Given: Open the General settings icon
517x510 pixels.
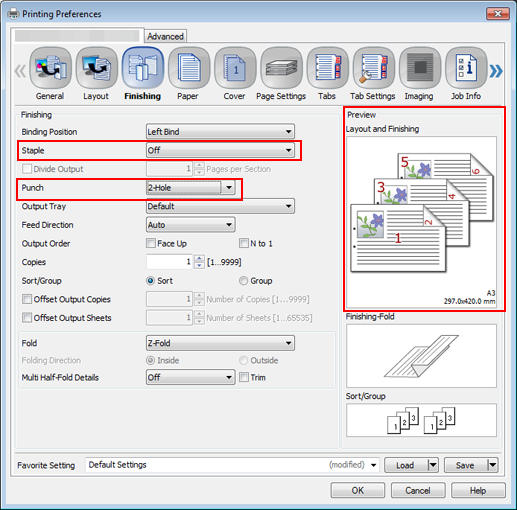Looking at the screenshot, I should click(50, 68).
